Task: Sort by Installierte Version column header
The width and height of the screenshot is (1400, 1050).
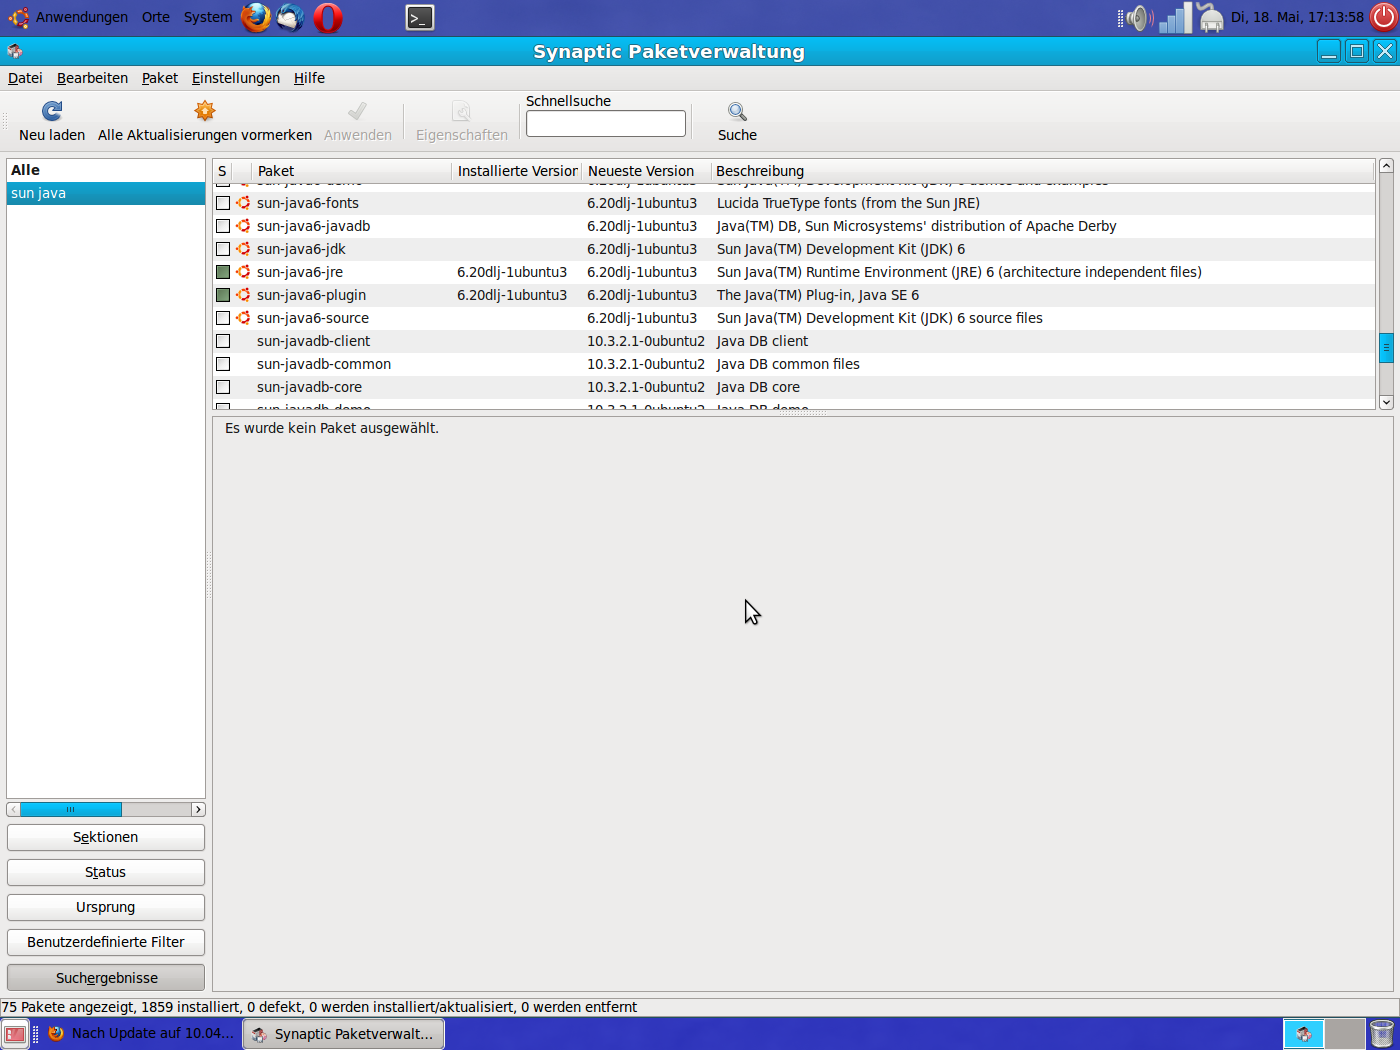Action: point(517,171)
